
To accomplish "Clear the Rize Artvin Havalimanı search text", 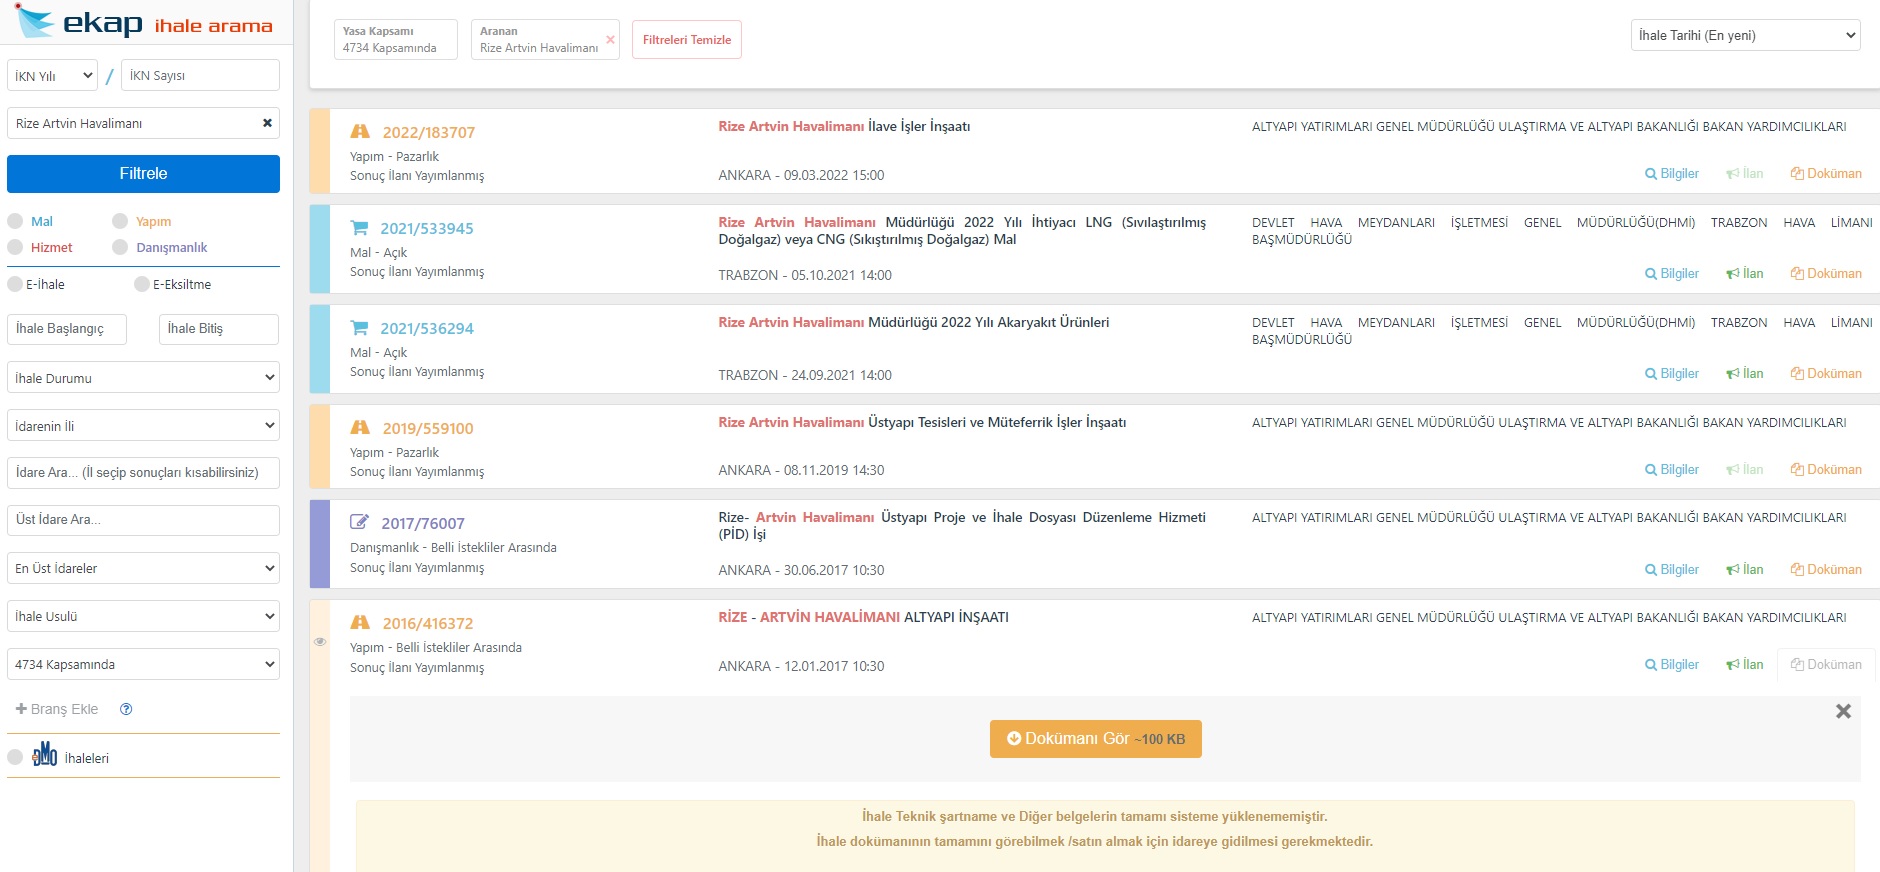I will click(267, 123).
